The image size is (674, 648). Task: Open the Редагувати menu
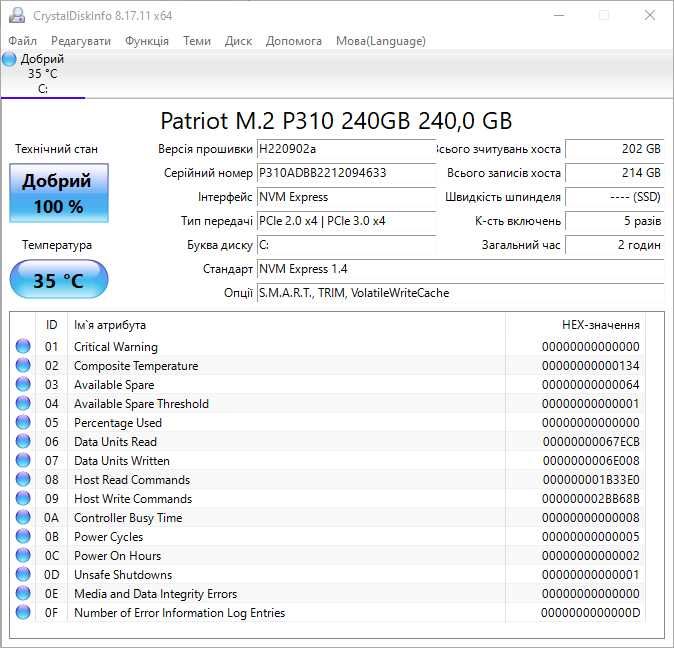[x=81, y=41]
